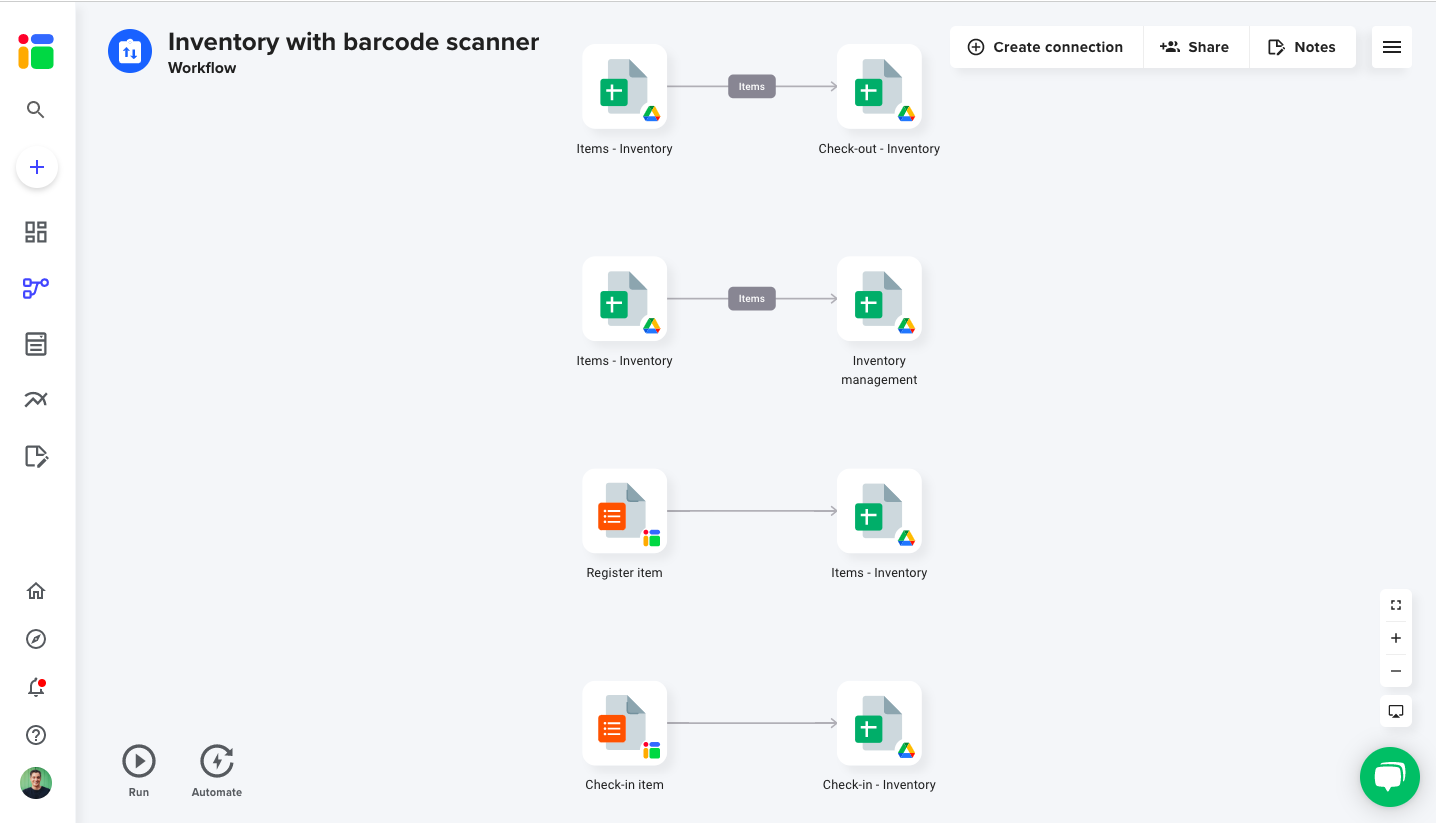Click the Create connection button
Viewport: 1436px width, 823px height.
click(1046, 47)
